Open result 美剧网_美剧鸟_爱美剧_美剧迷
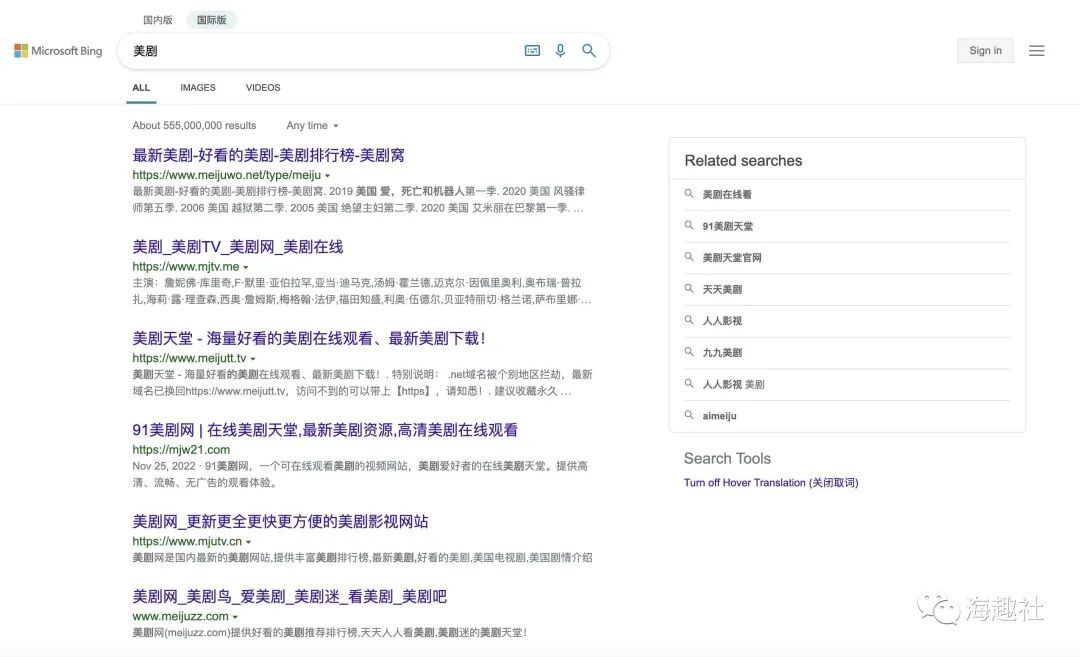 click(x=289, y=597)
